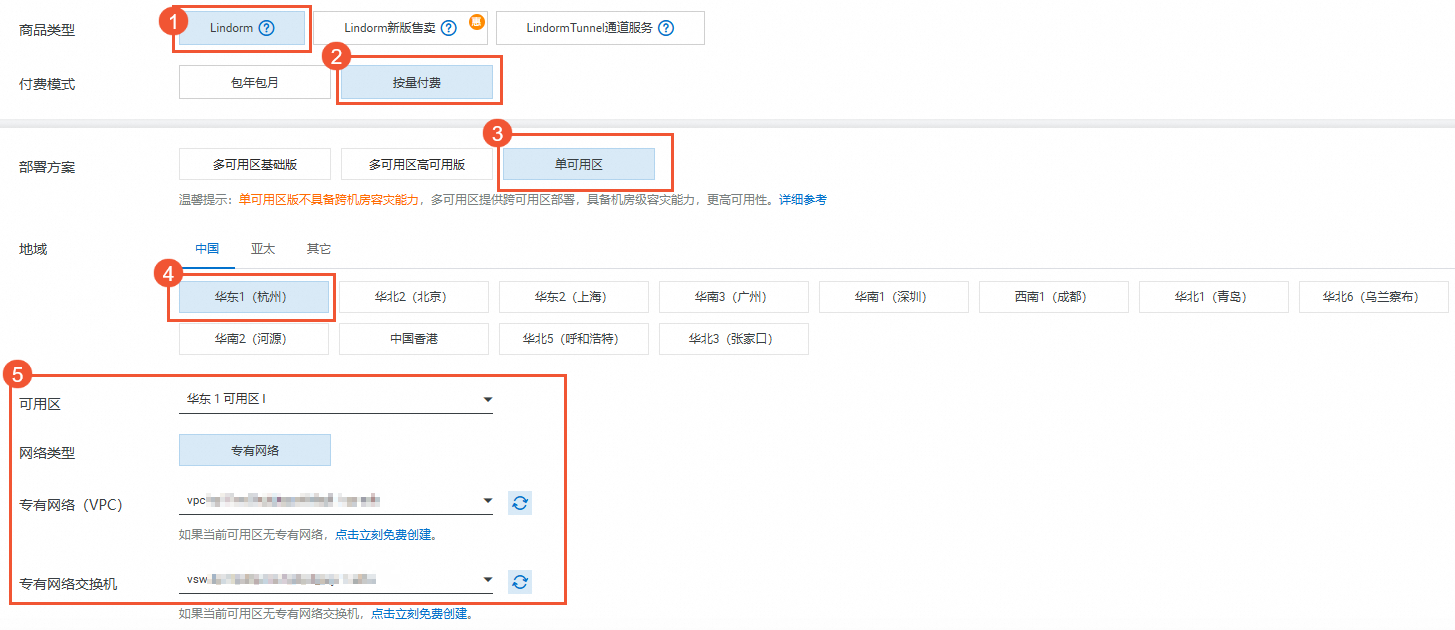The height and width of the screenshot is (630, 1455).
Task: Select region 华北2（北京）
Action: tap(414, 297)
